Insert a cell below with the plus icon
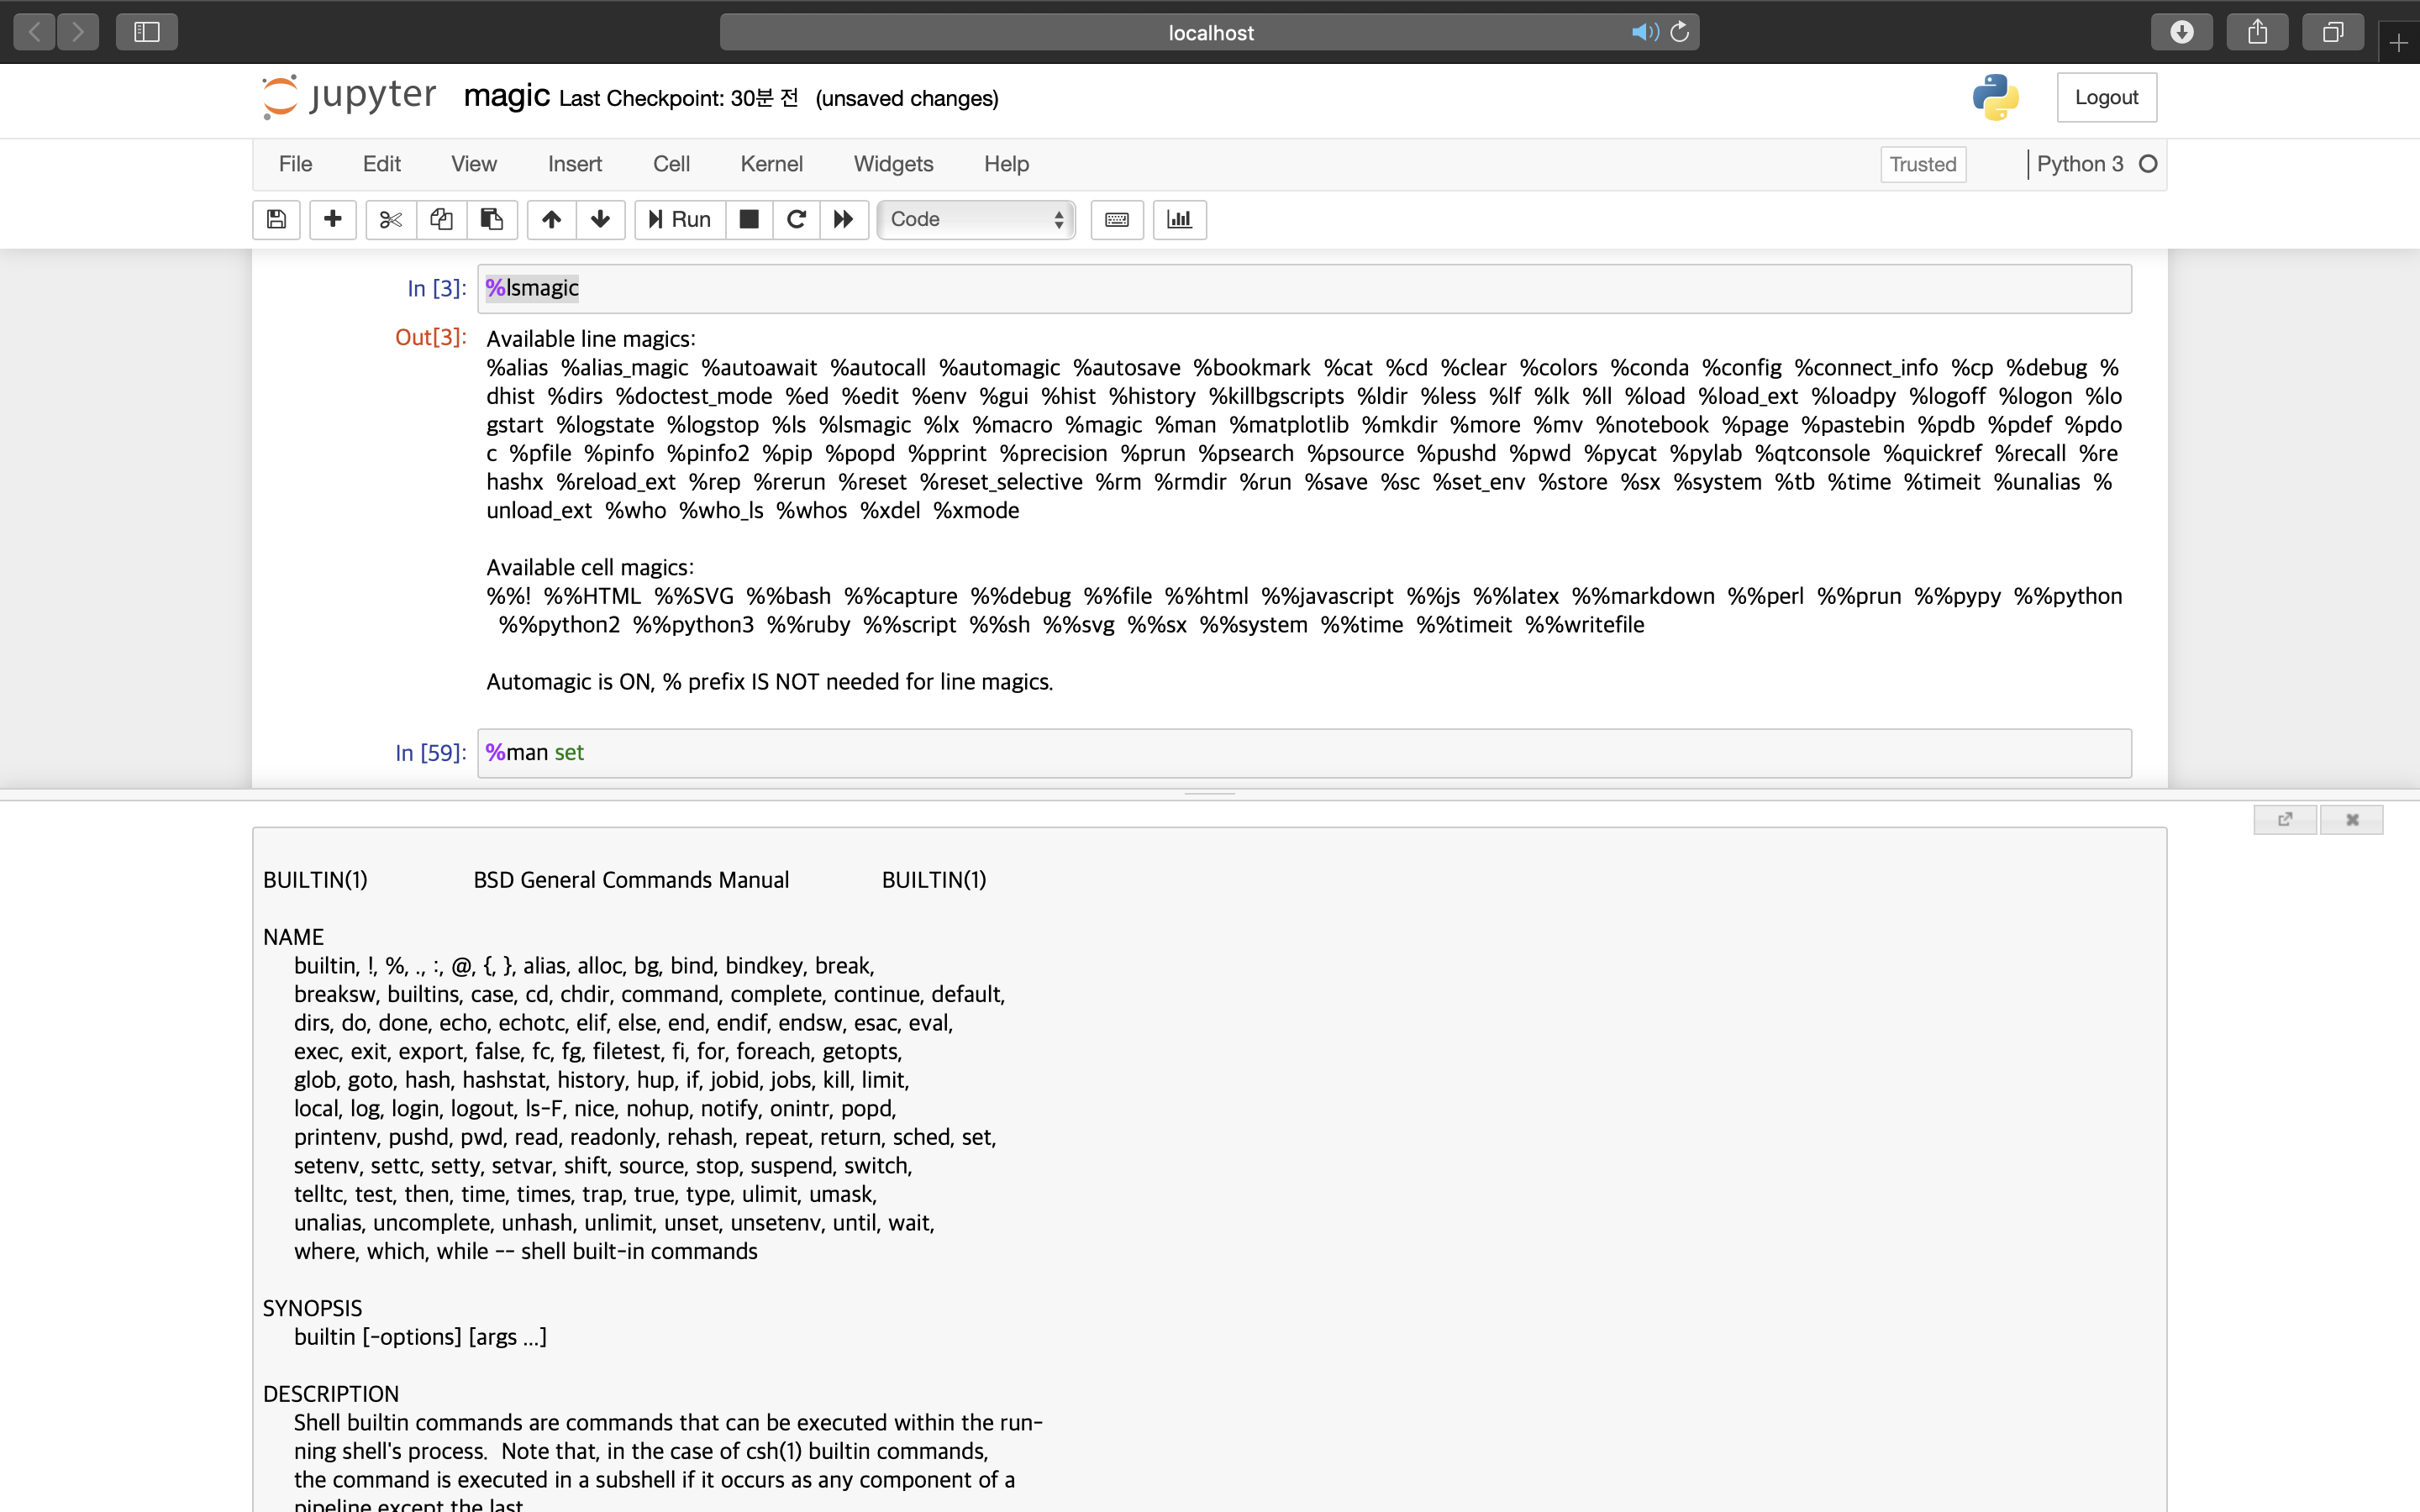The image size is (2420, 1512). [x=333, y=219]
